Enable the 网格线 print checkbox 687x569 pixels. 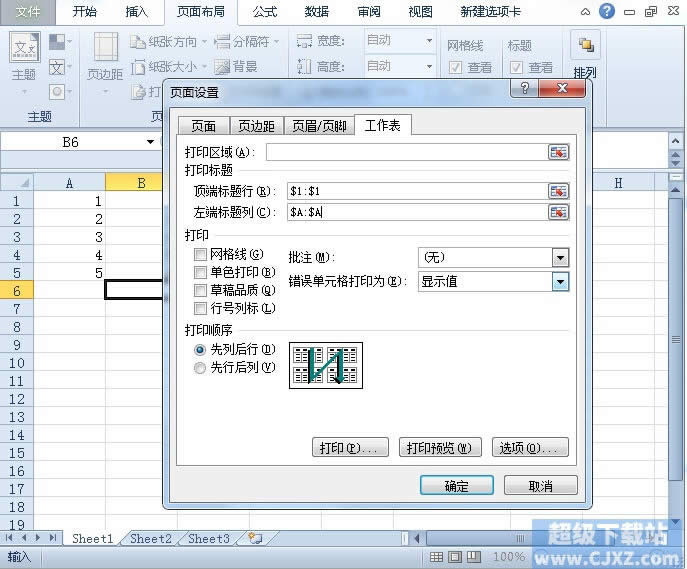point(201,255)
